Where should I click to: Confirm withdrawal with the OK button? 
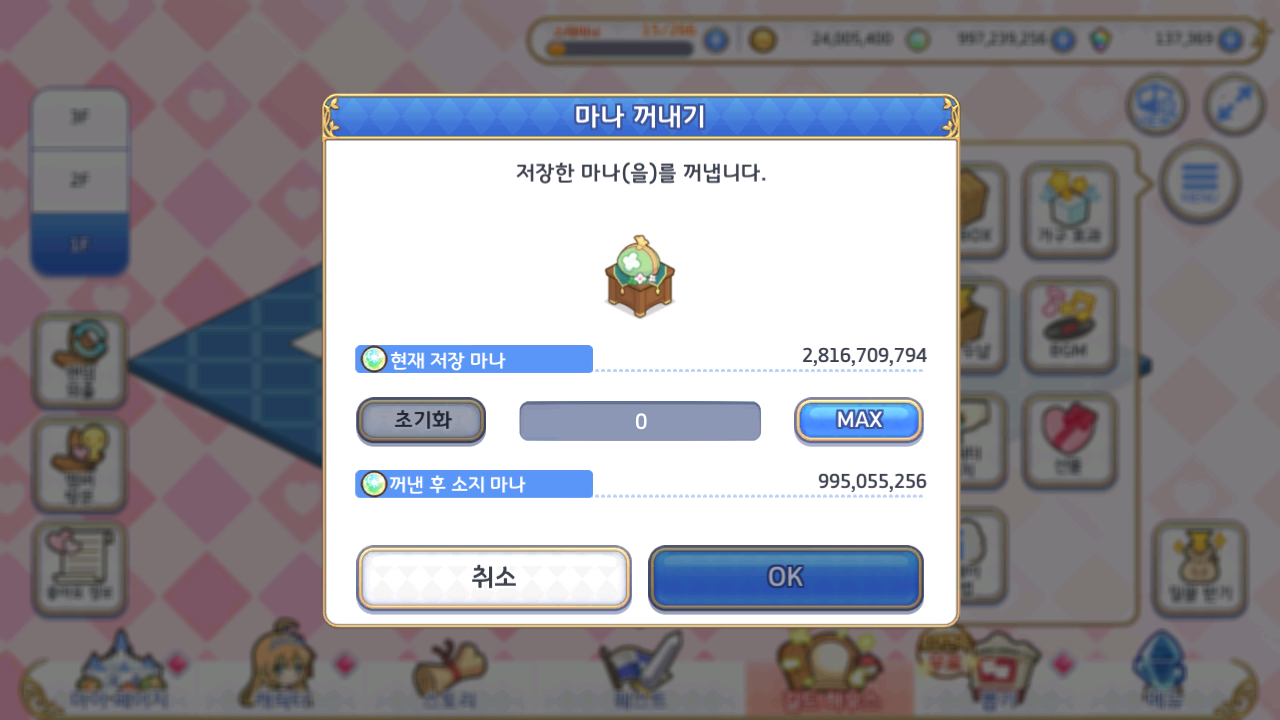pyautogui.click(x=786, y=577)
